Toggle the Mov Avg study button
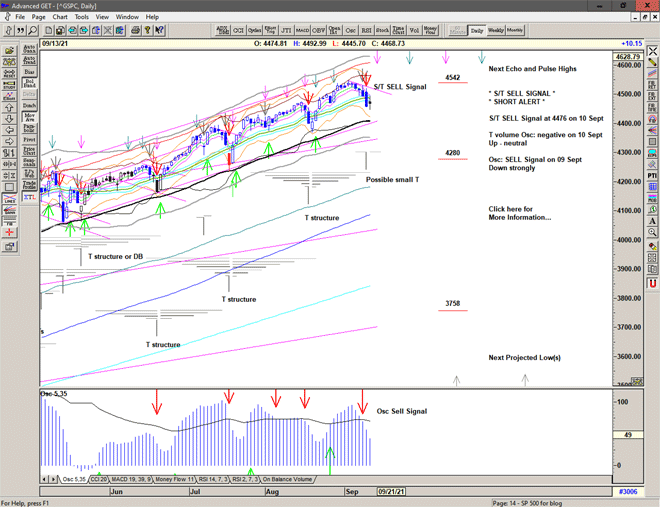Screen dimensions: 660x507 click(29, 118)
